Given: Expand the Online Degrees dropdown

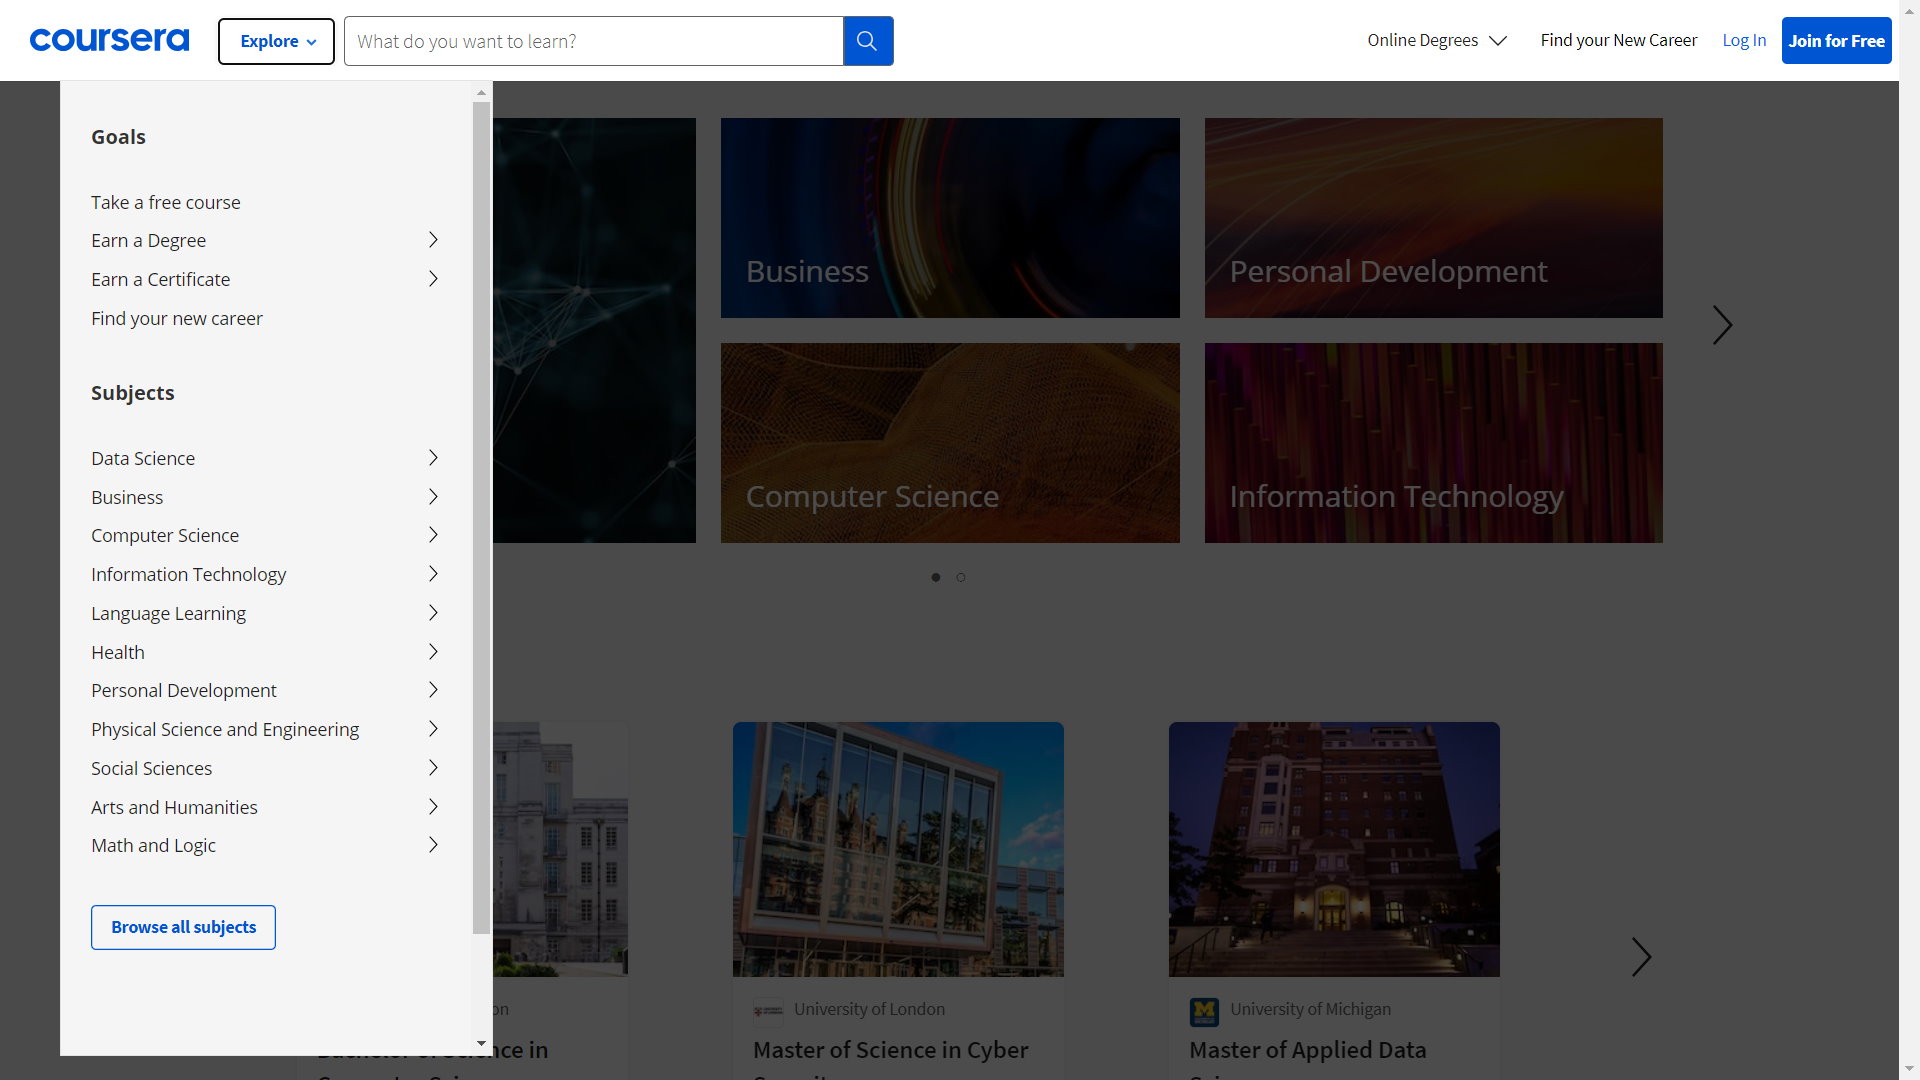Looking at the screenshot, I should point(1437,40).
